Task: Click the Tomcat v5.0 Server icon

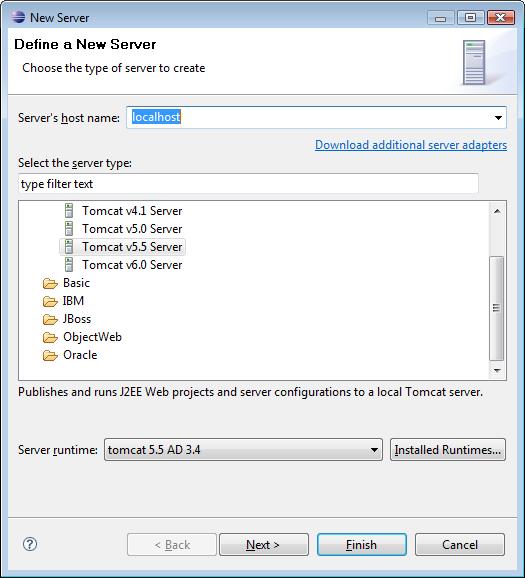Action: pyautogui.click(x=69, y=229)
